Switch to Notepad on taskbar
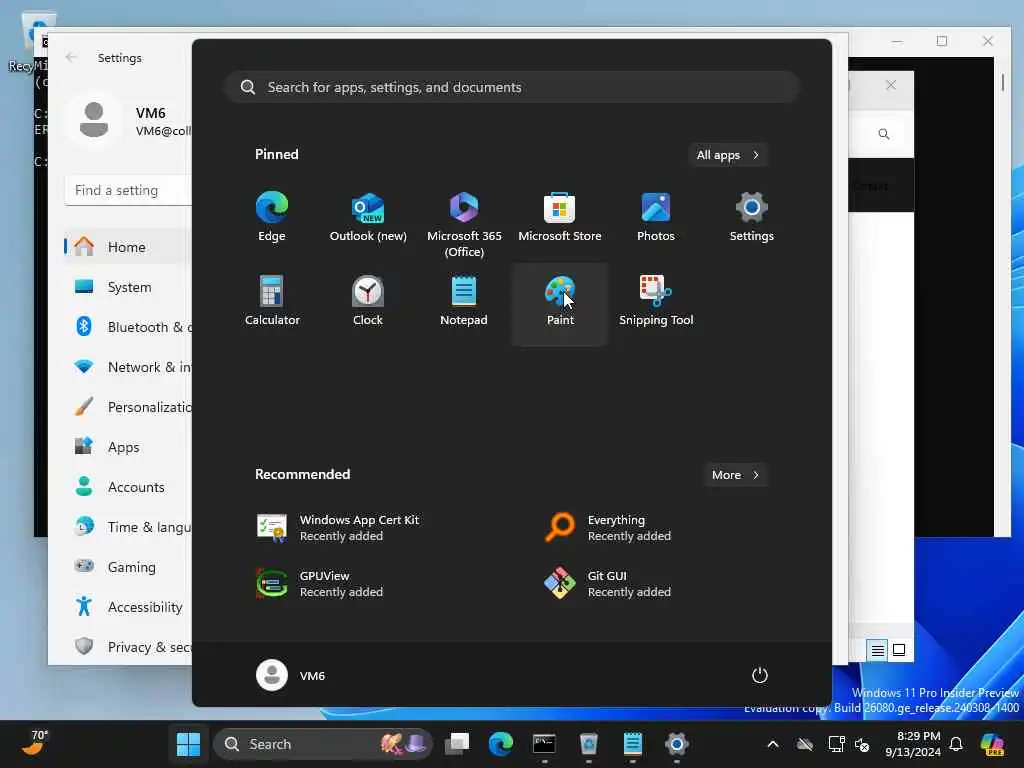 pyautogui.click(x=633, y=744)
